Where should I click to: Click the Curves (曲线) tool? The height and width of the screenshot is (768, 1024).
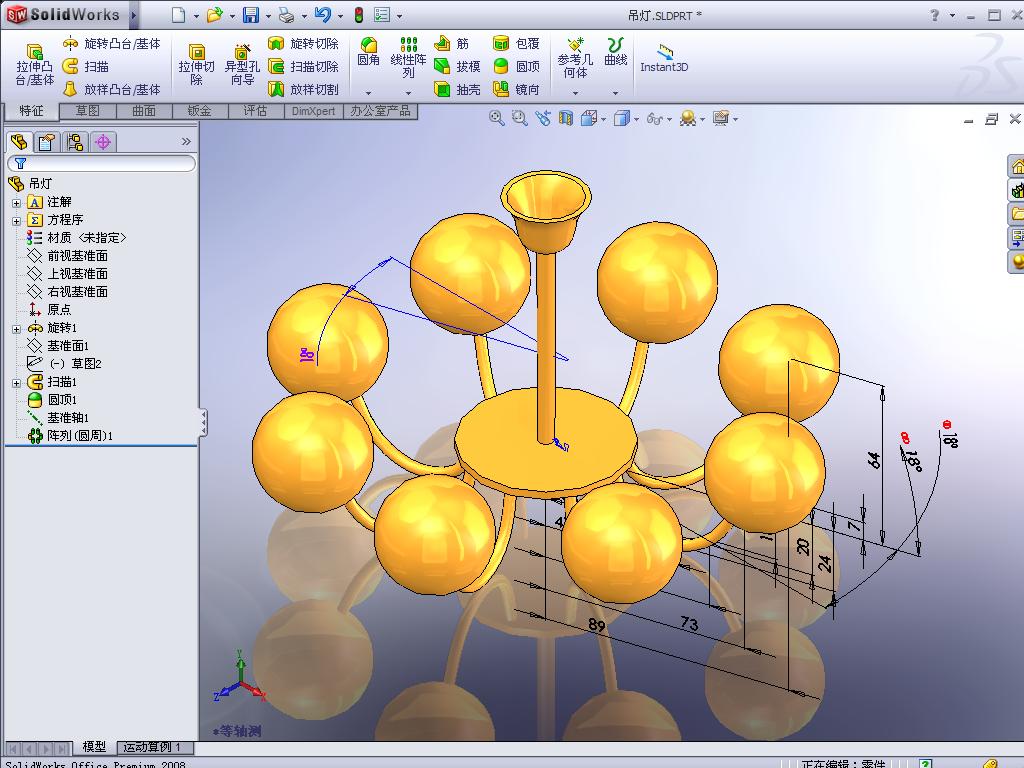pyautogui.click(x=615, y=52)
